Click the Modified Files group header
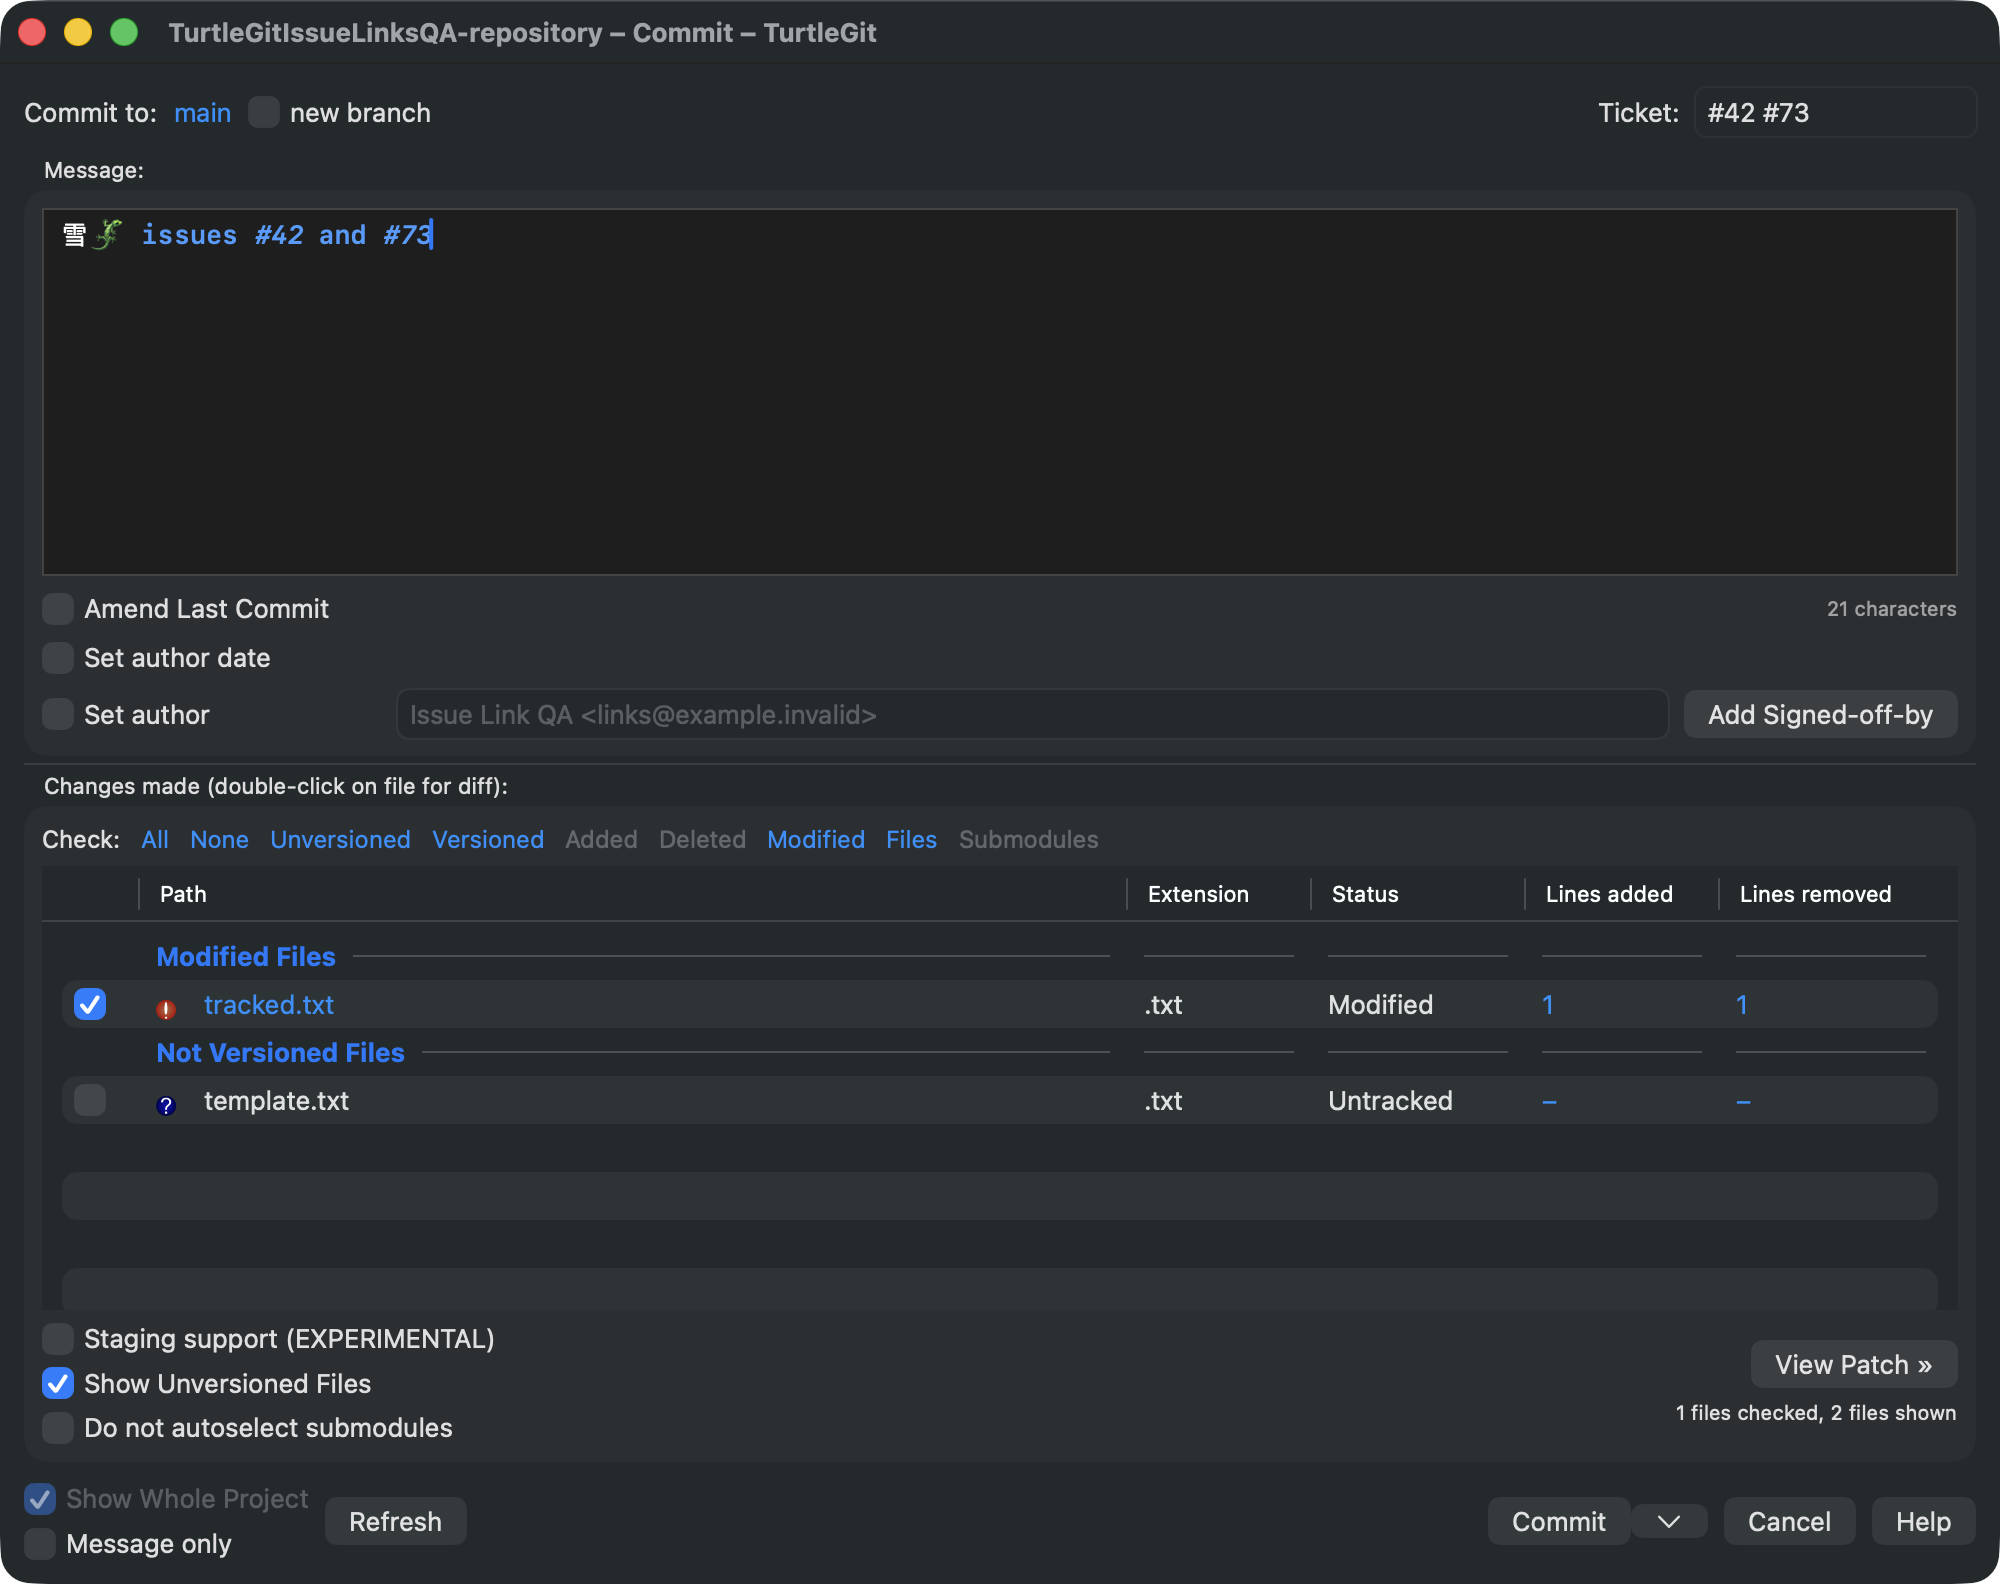The height and width of the screenshot is (1584, 2000). pyautogui.click(x=246, y=956)
